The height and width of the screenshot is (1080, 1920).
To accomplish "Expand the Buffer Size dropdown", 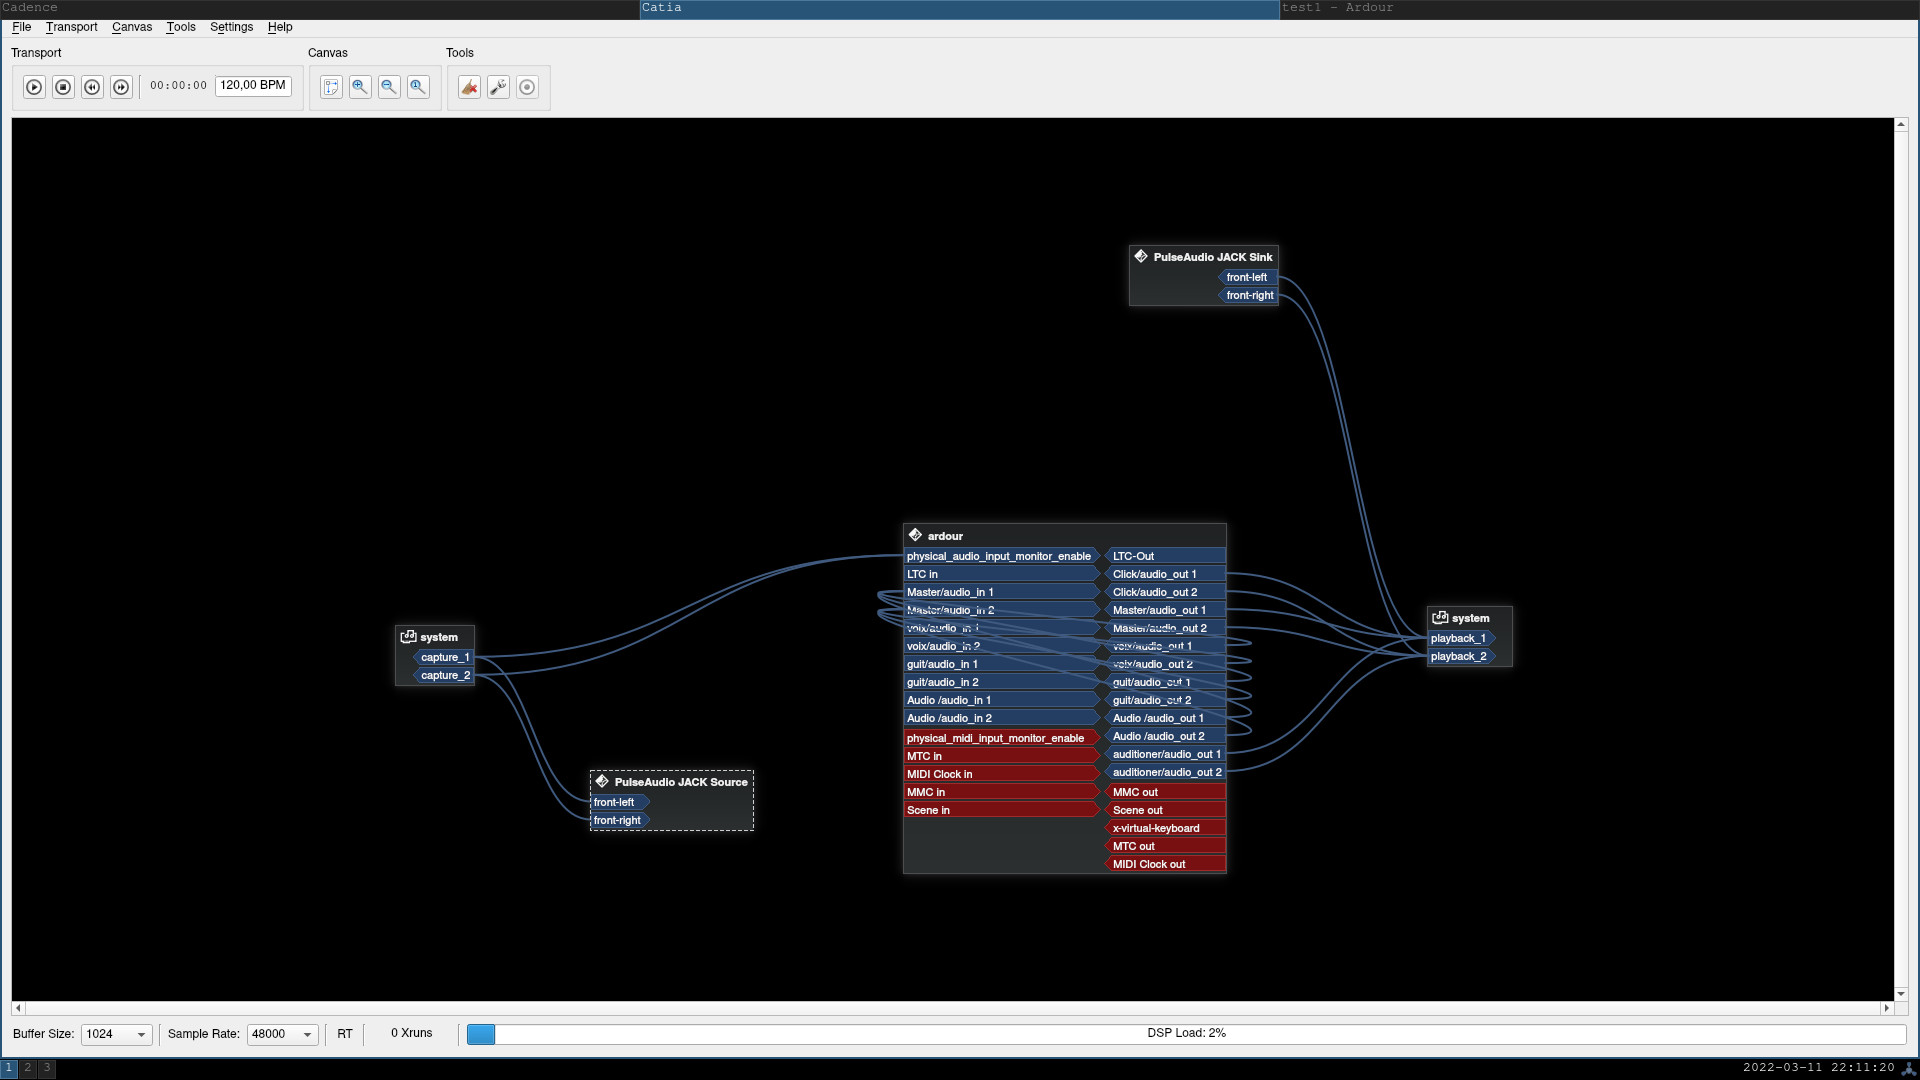I will coord(116,1034).
